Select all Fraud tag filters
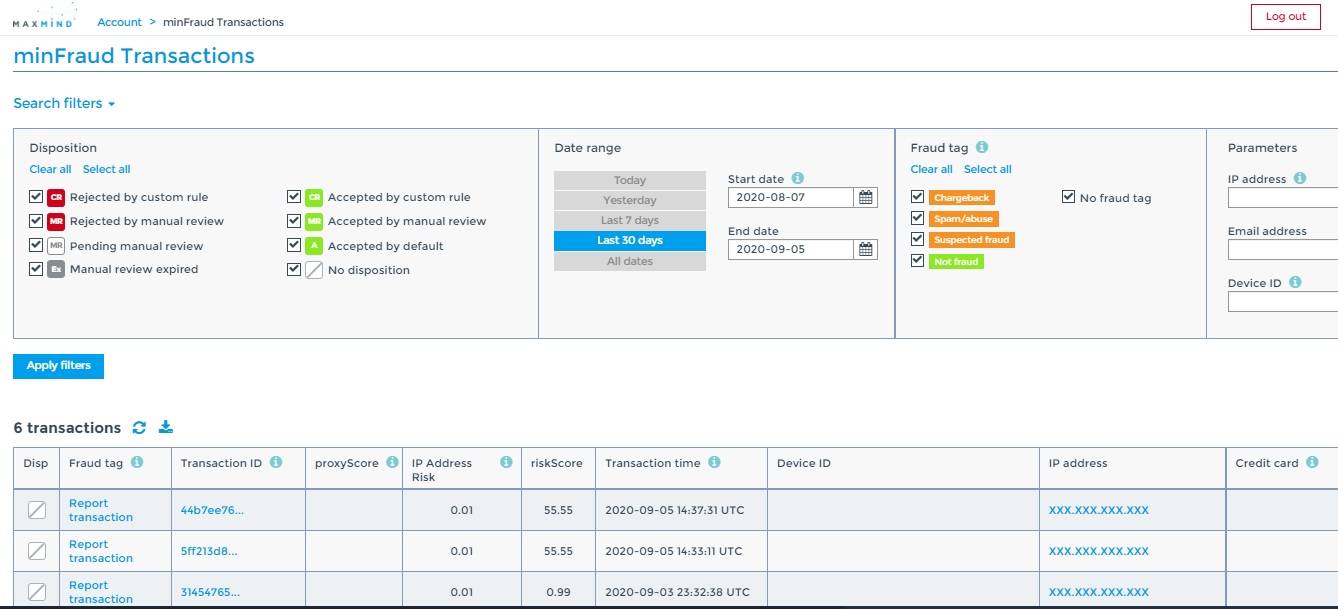1338x609 pixels. [988, 169]
